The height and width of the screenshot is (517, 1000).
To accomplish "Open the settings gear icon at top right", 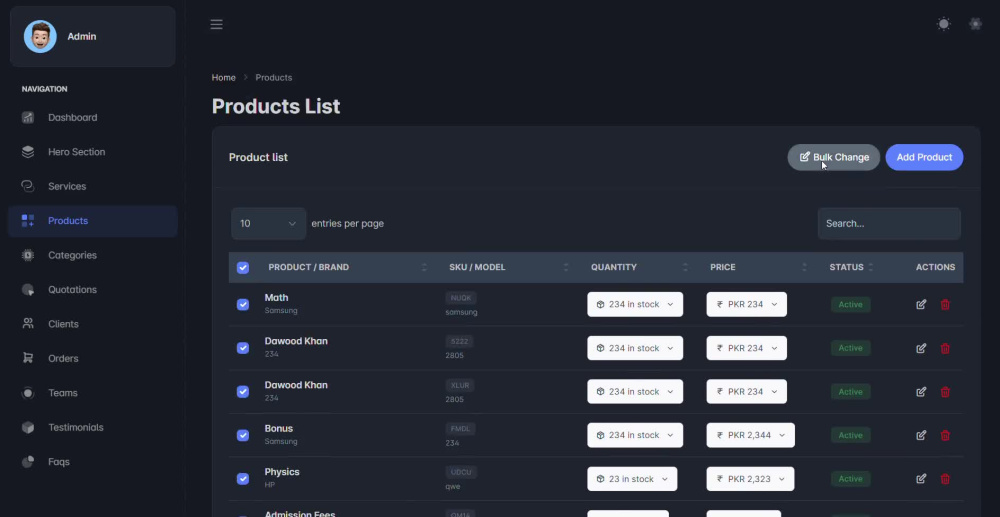I will click(975, 24).
